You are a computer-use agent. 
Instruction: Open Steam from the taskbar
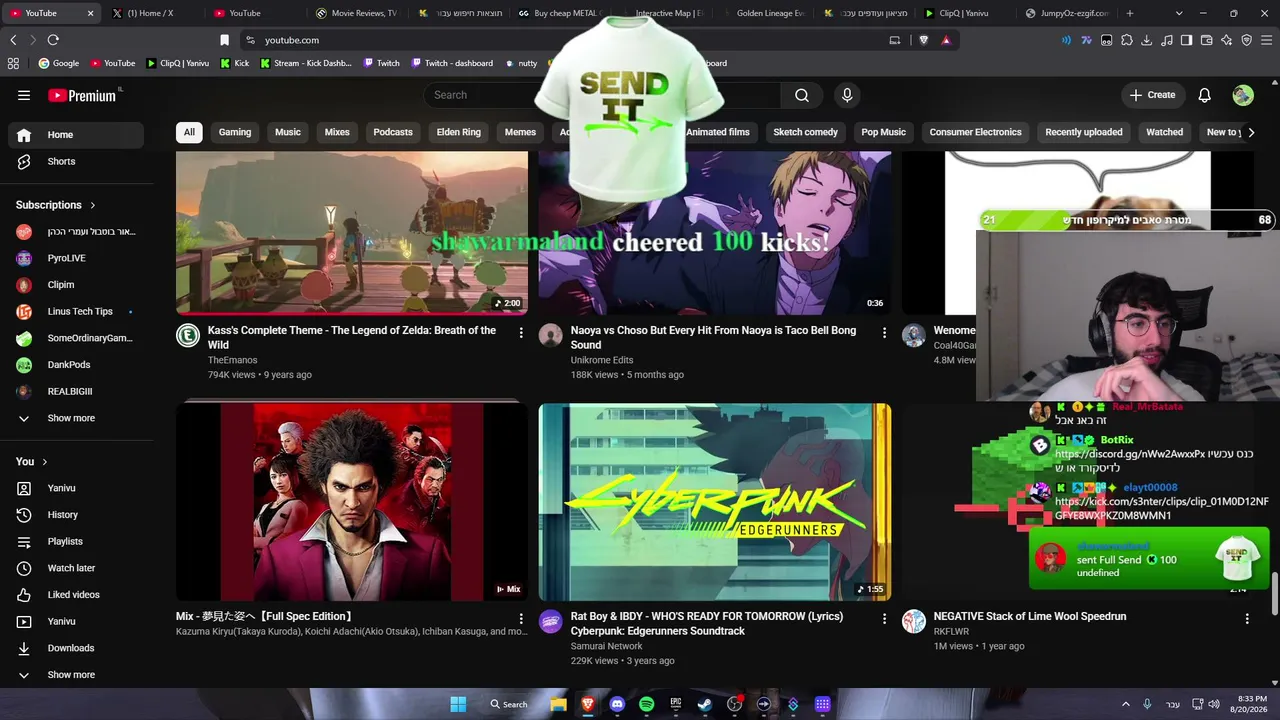[x=705, y=704]
